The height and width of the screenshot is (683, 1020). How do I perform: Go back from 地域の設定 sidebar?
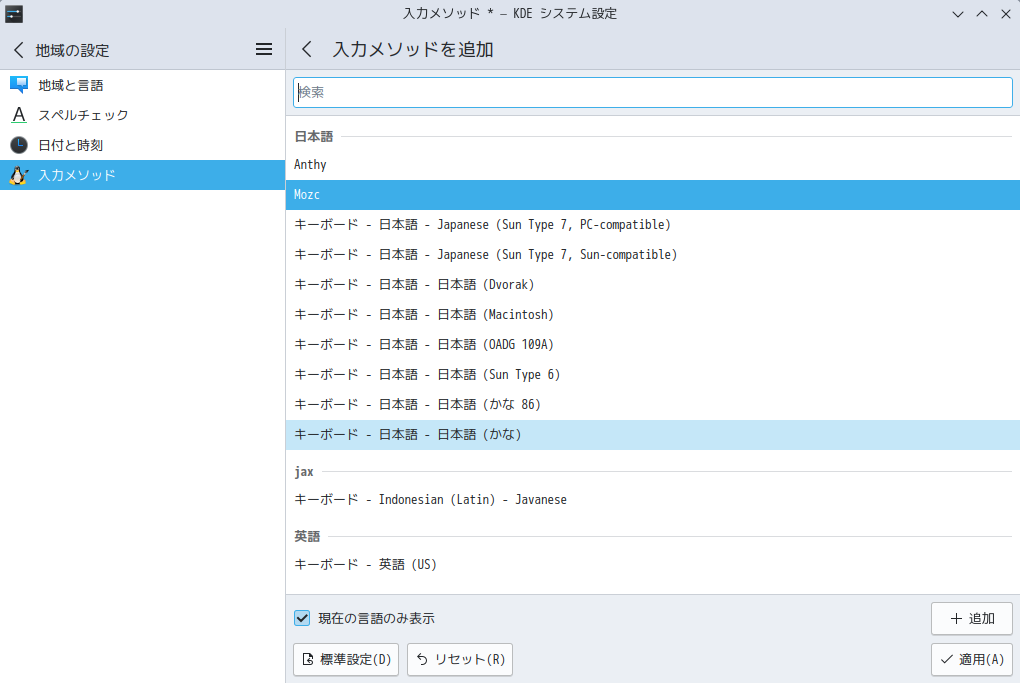(19, 50)
